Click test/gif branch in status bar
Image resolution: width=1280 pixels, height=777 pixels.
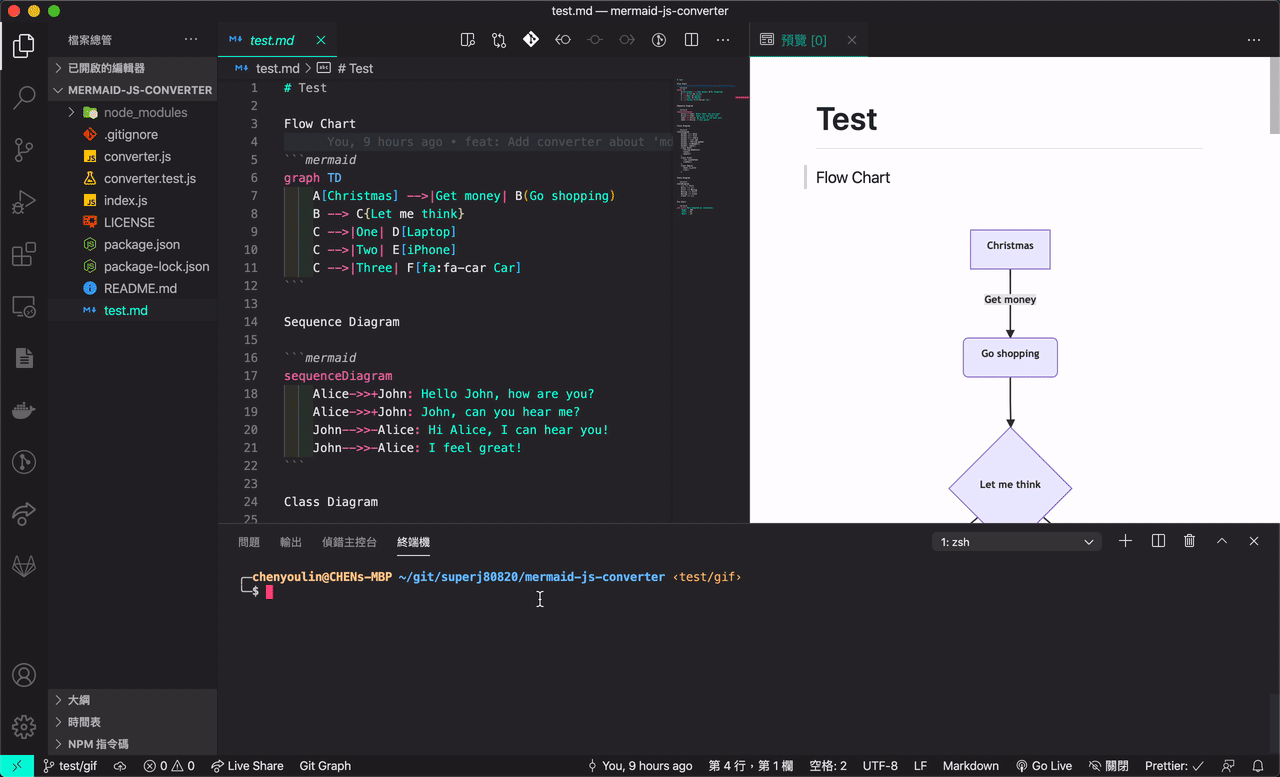(69, 766)
